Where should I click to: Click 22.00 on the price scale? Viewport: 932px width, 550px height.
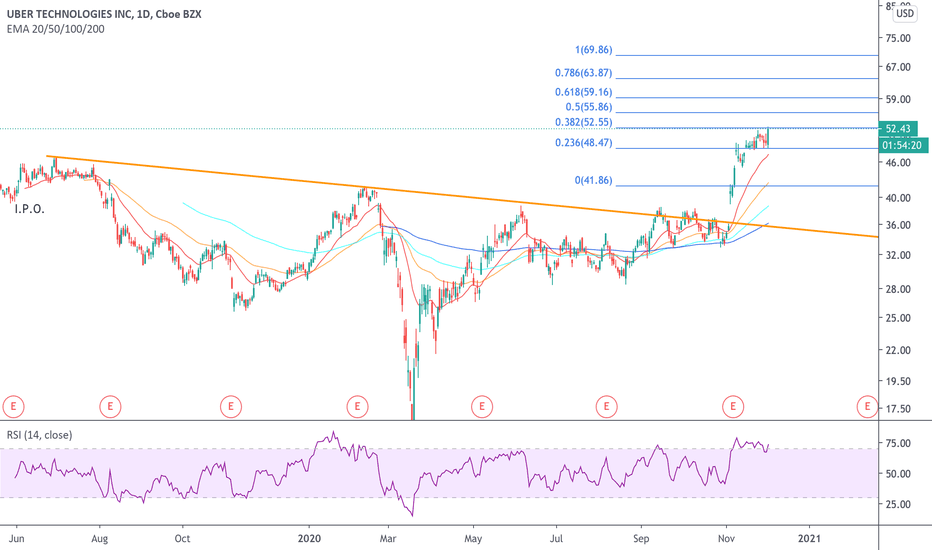click(898, 350)
